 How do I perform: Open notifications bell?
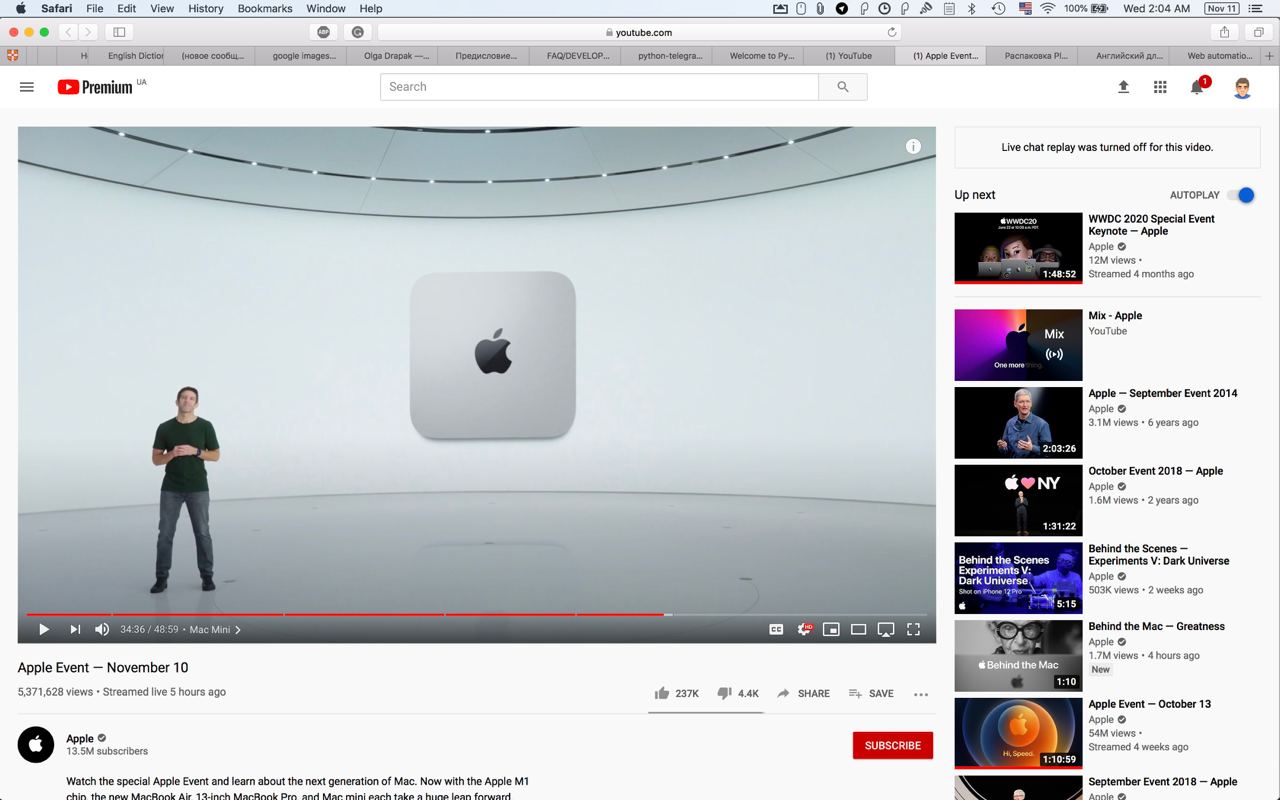tap(1197, 87)
